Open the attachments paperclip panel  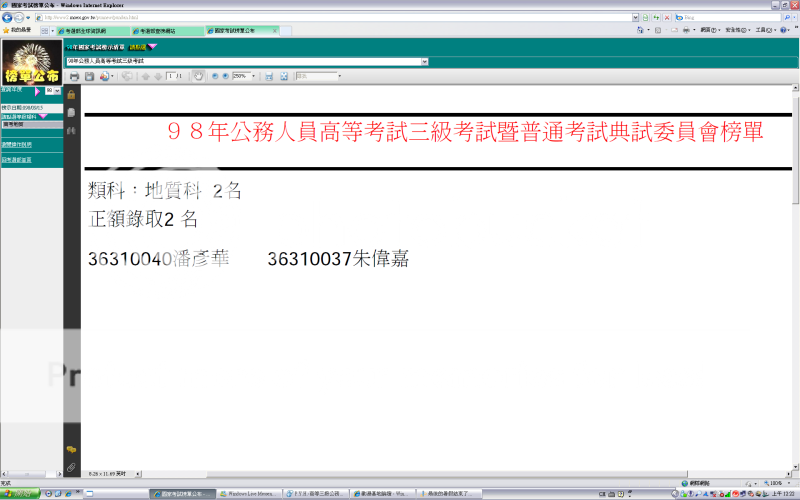point(71,467)
